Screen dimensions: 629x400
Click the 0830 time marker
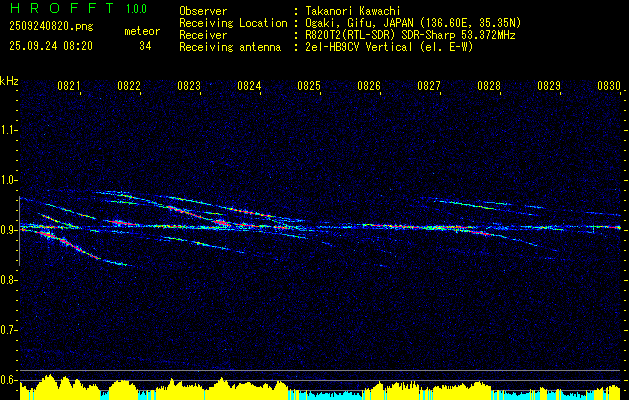609,86
